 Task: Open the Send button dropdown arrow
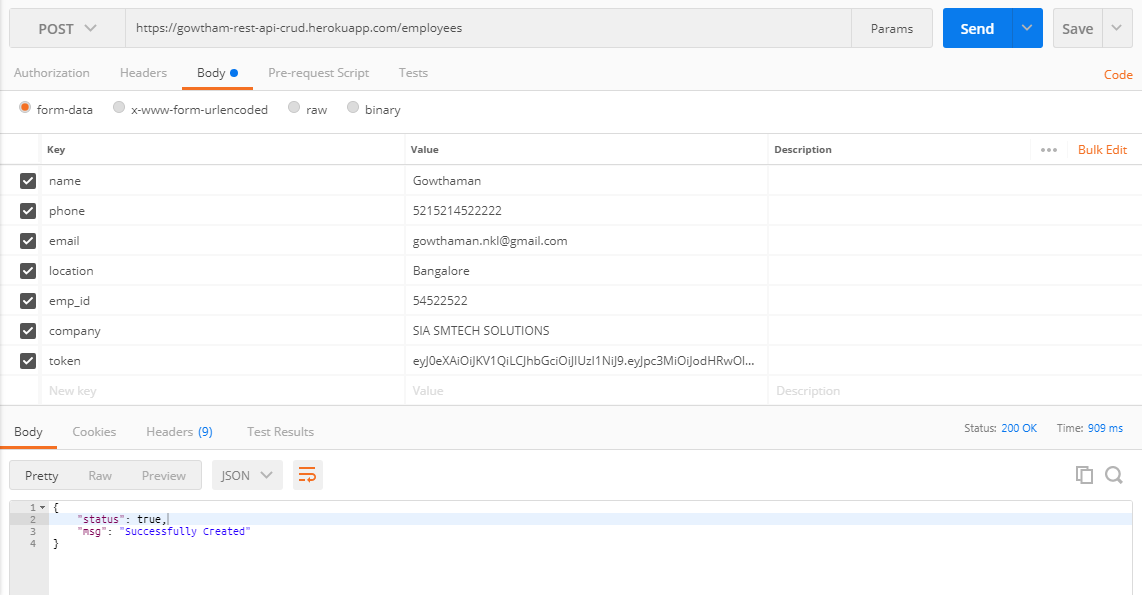coord(1027,28)
